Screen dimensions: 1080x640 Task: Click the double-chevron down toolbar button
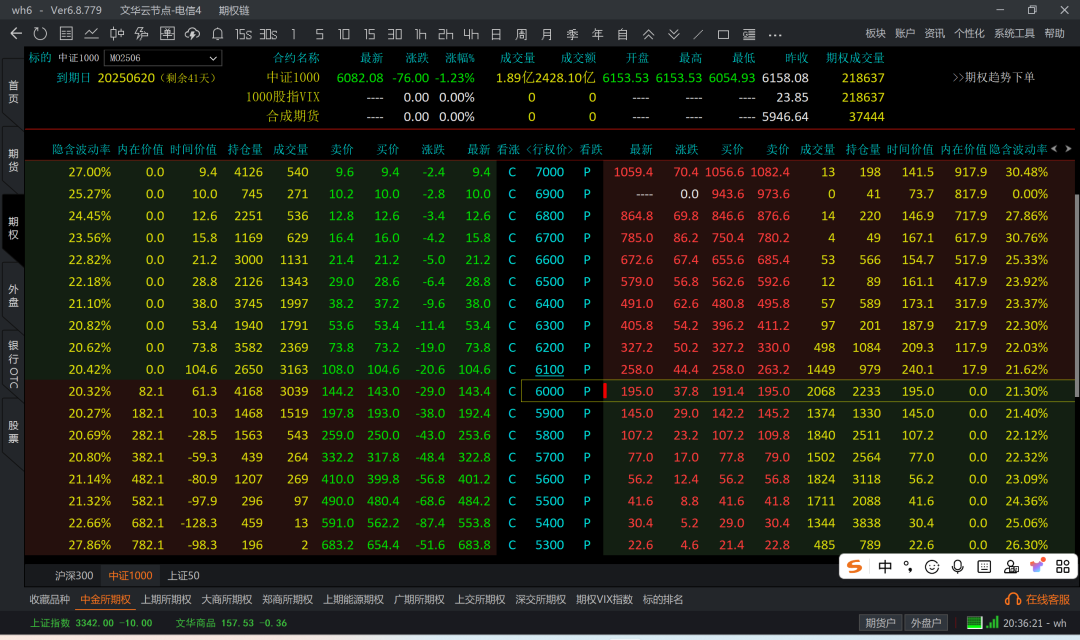pos(673,34)
